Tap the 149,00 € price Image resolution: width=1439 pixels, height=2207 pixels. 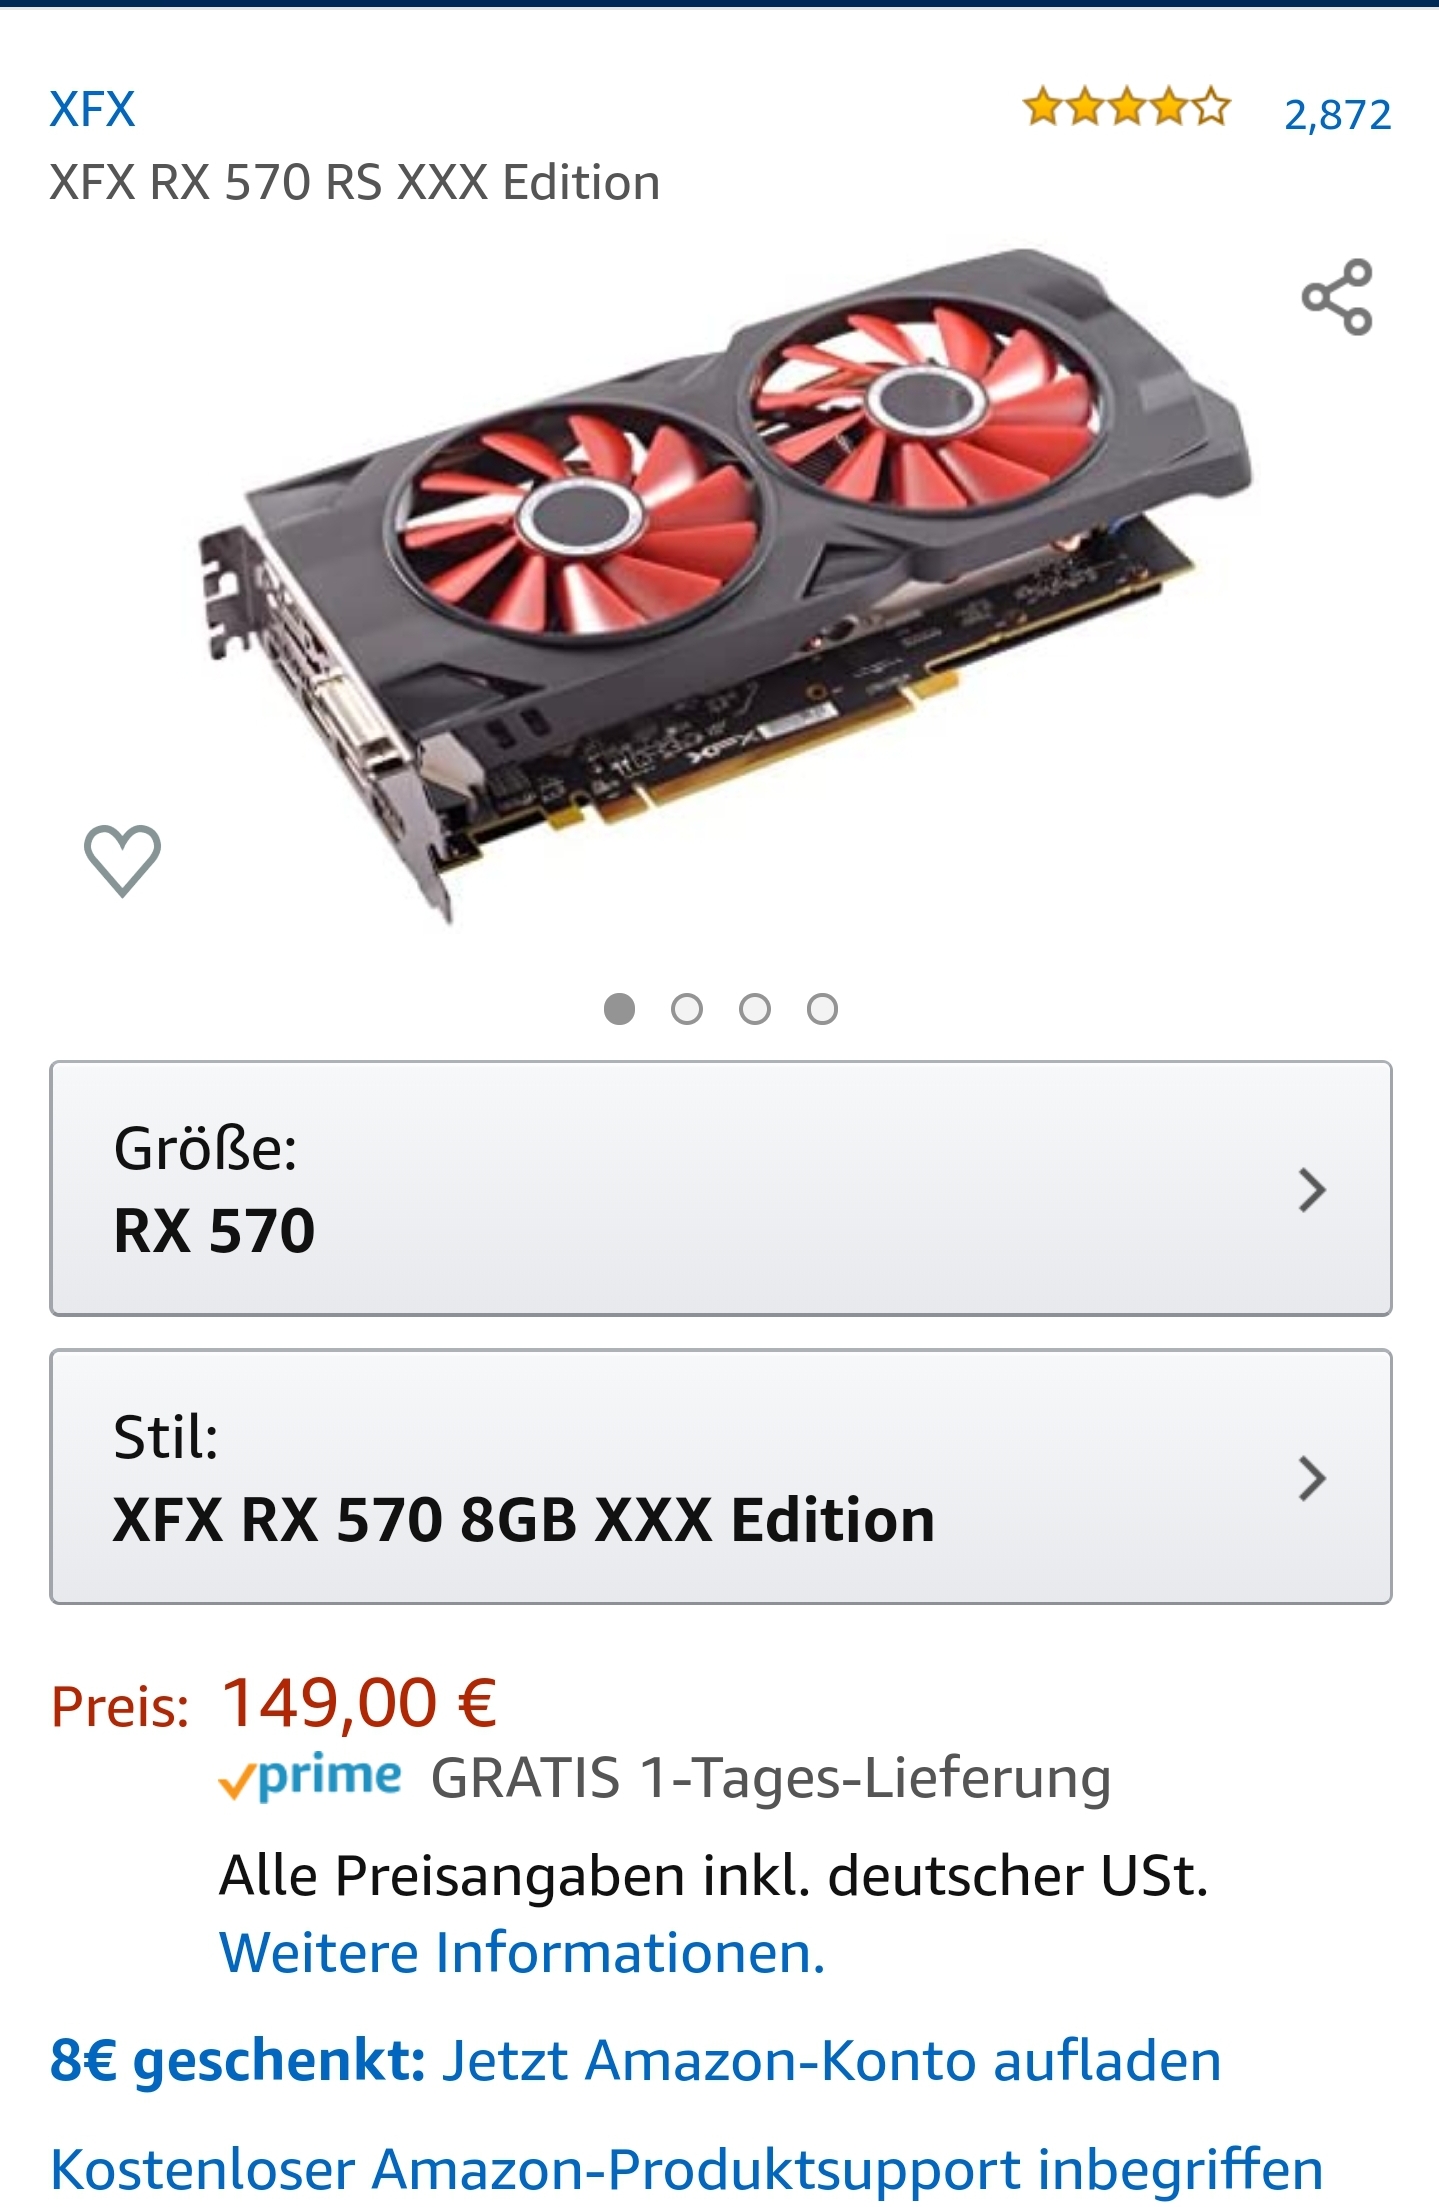point(359,1703)
